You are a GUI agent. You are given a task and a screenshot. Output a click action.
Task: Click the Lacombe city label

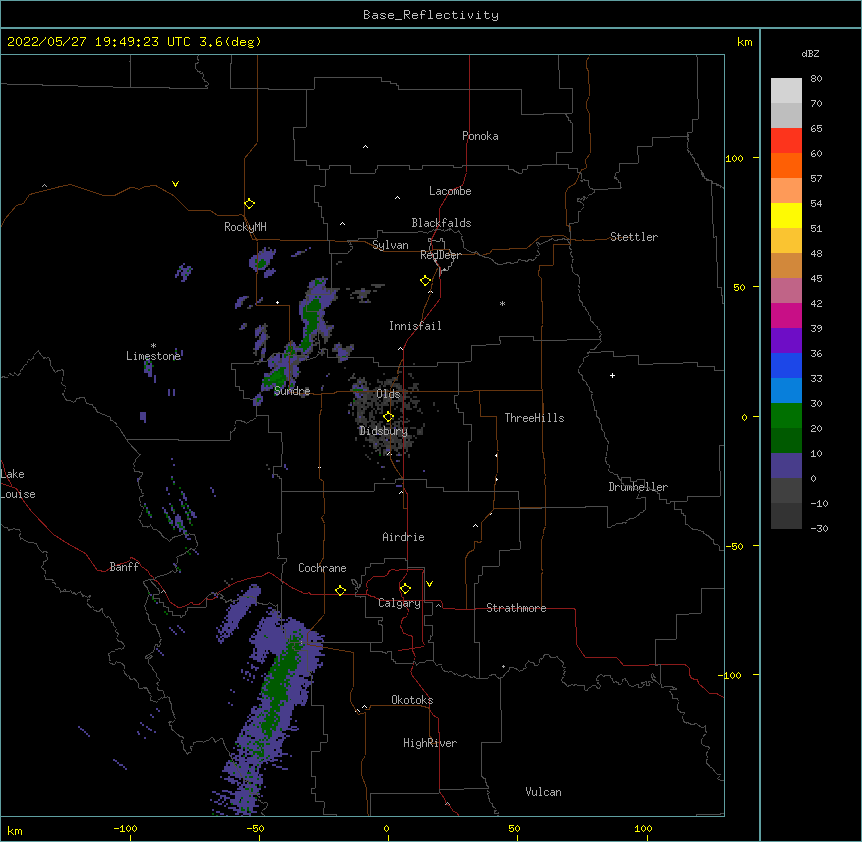tap(450, 191)
